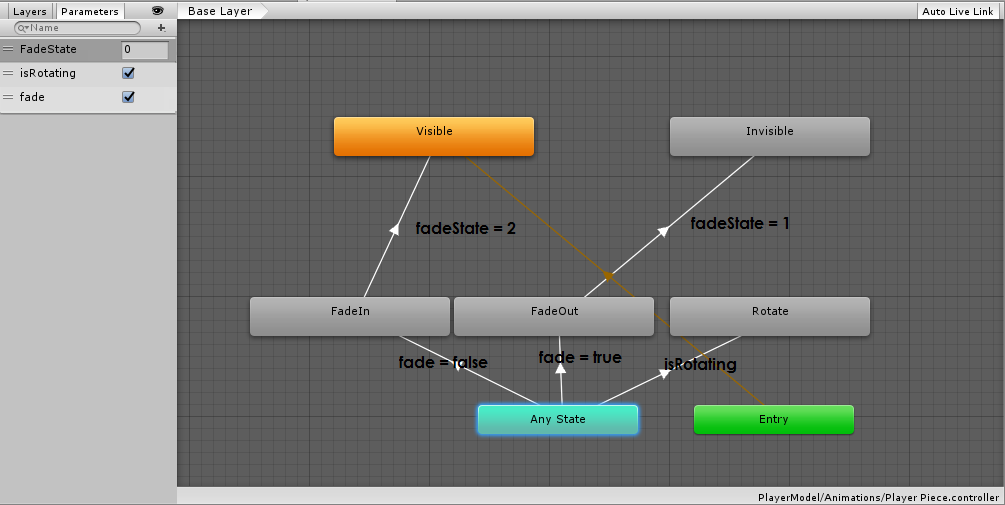This screenshot has height=505, width=1005.
Task: Select the FadeState parameter row
Action: [88, 49]
